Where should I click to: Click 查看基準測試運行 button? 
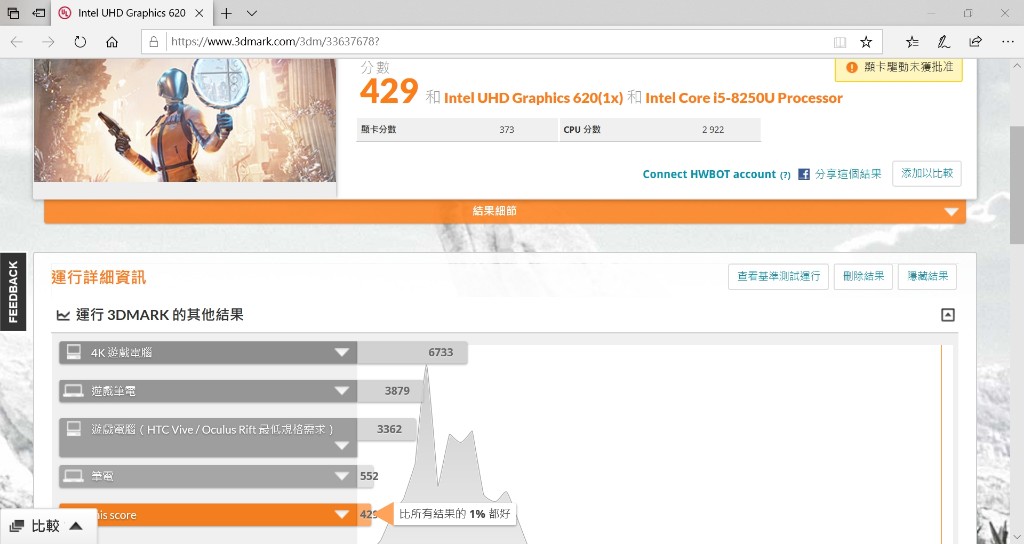(x=778, y=277)
